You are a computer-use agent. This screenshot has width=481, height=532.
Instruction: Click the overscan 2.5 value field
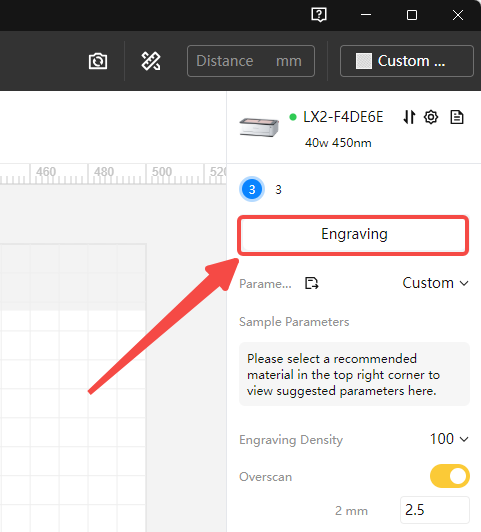point(435,510)
